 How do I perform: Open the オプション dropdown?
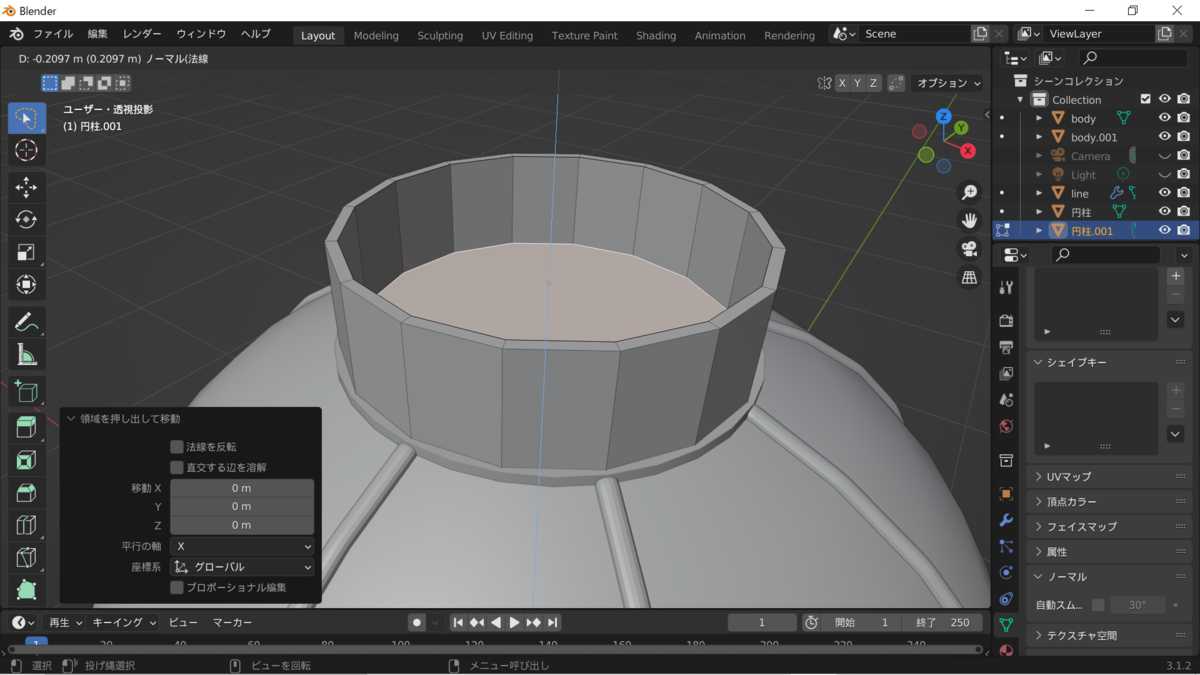click(x=948, y=83)
